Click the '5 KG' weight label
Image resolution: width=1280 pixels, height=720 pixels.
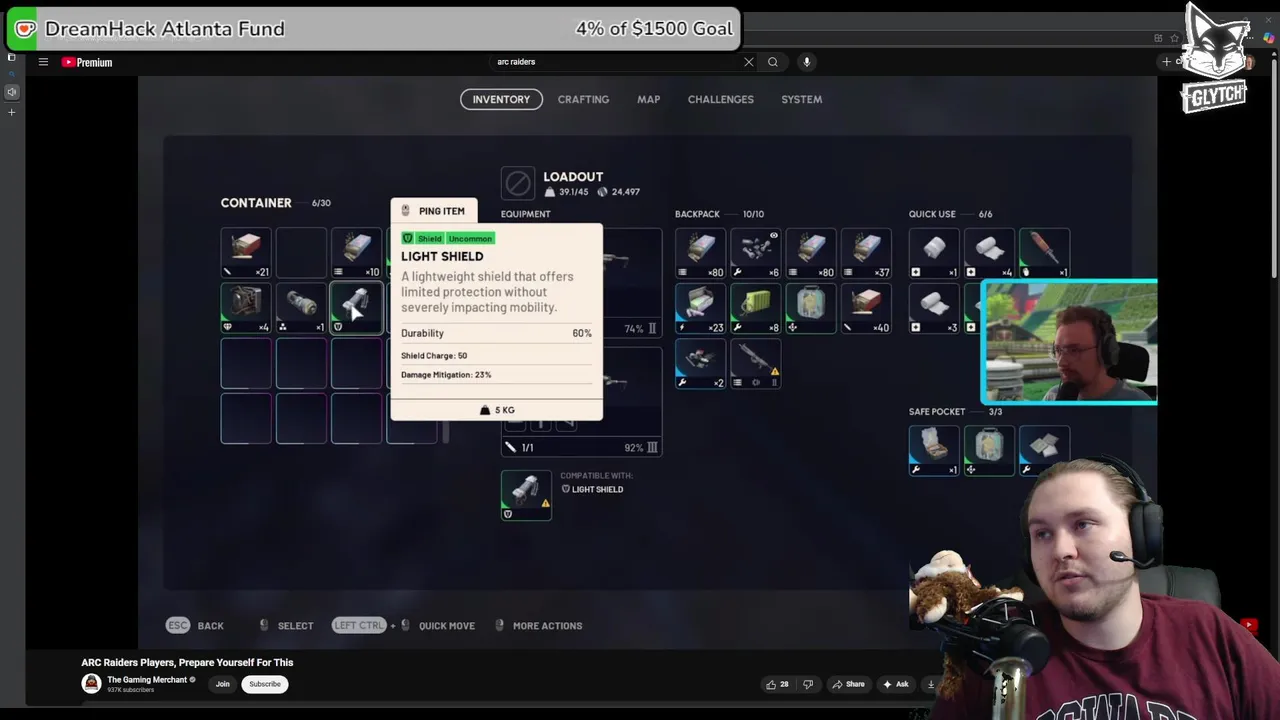(x=497, y=410)
